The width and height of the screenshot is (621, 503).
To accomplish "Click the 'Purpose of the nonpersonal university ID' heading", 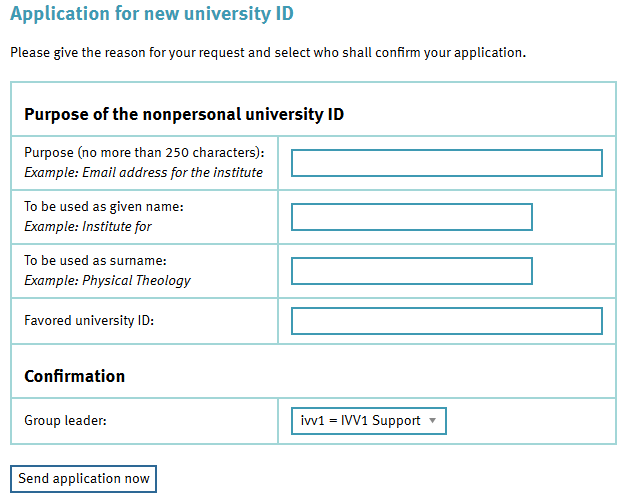I will [184, 114].
